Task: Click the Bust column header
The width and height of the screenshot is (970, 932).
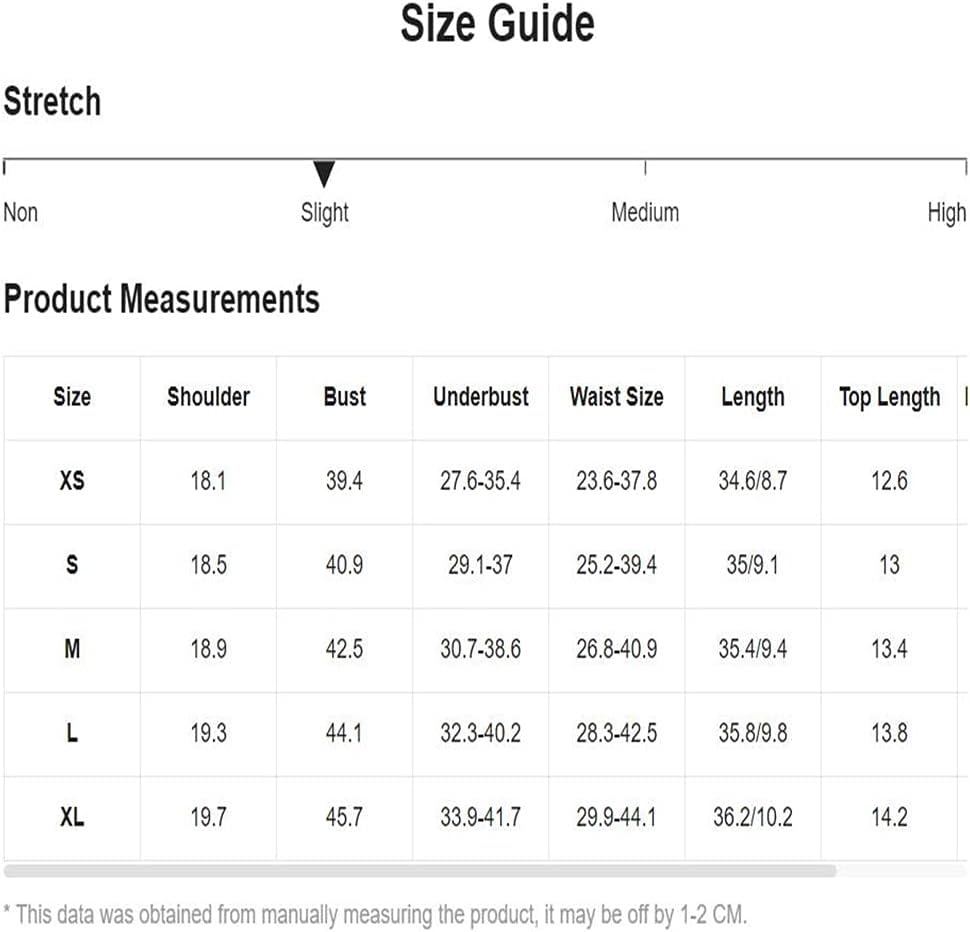Action: coord(345,396)
